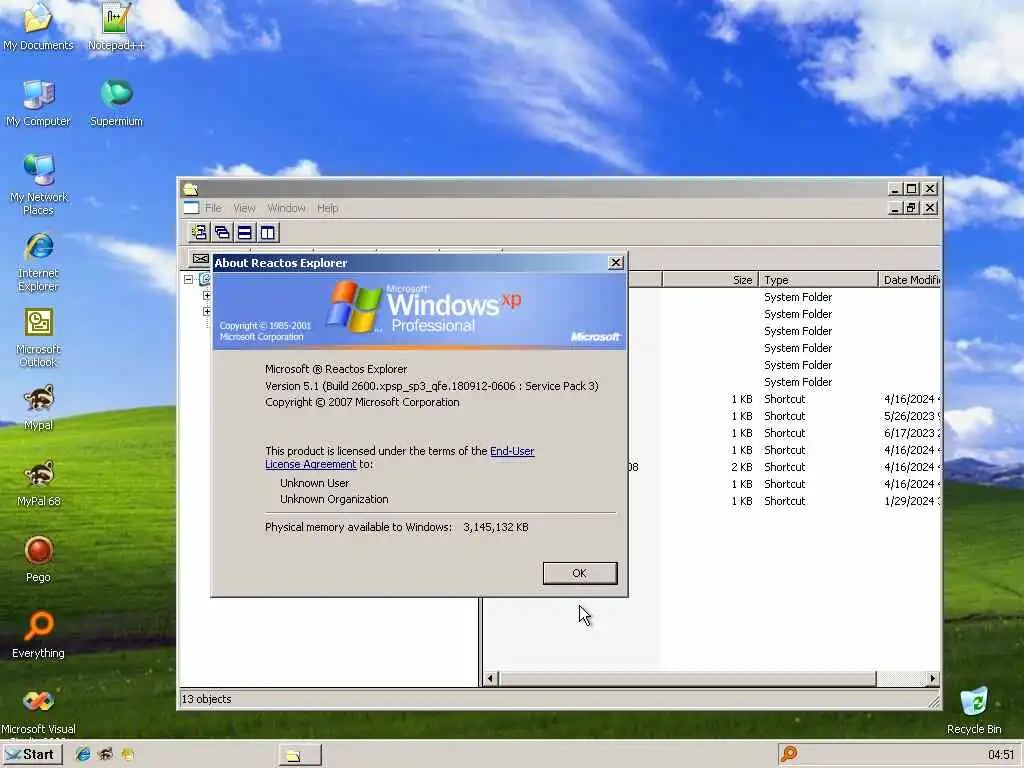This screenshot has width=1024, height=768.
Task: Click the taskbar clock showing 04:51
Action: (1001, 755)
